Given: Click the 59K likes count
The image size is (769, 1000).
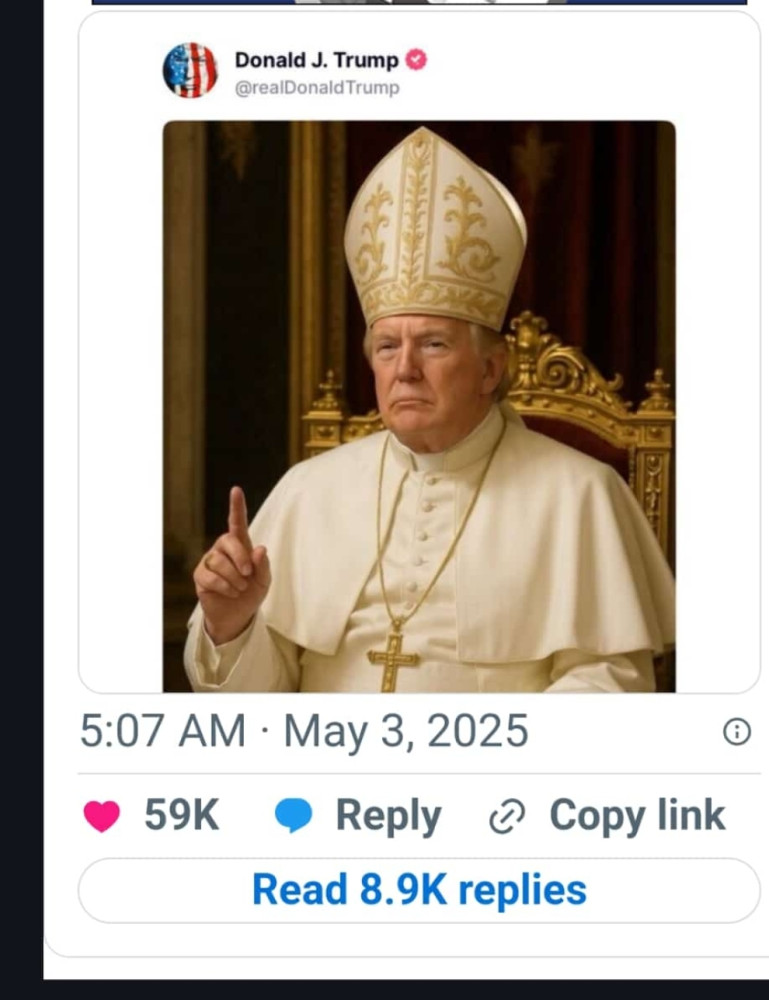Looking at the screenshot, I should pos(181,815).
